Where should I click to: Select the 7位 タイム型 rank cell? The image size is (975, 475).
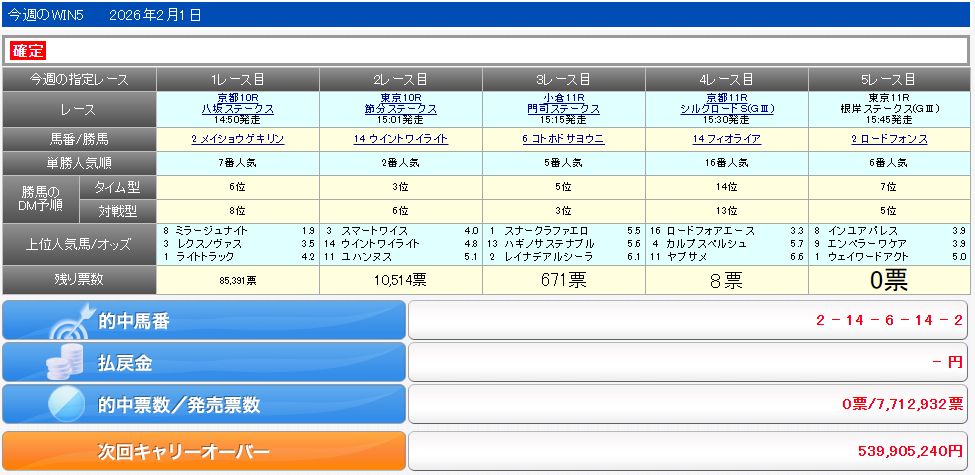point(889,187)
